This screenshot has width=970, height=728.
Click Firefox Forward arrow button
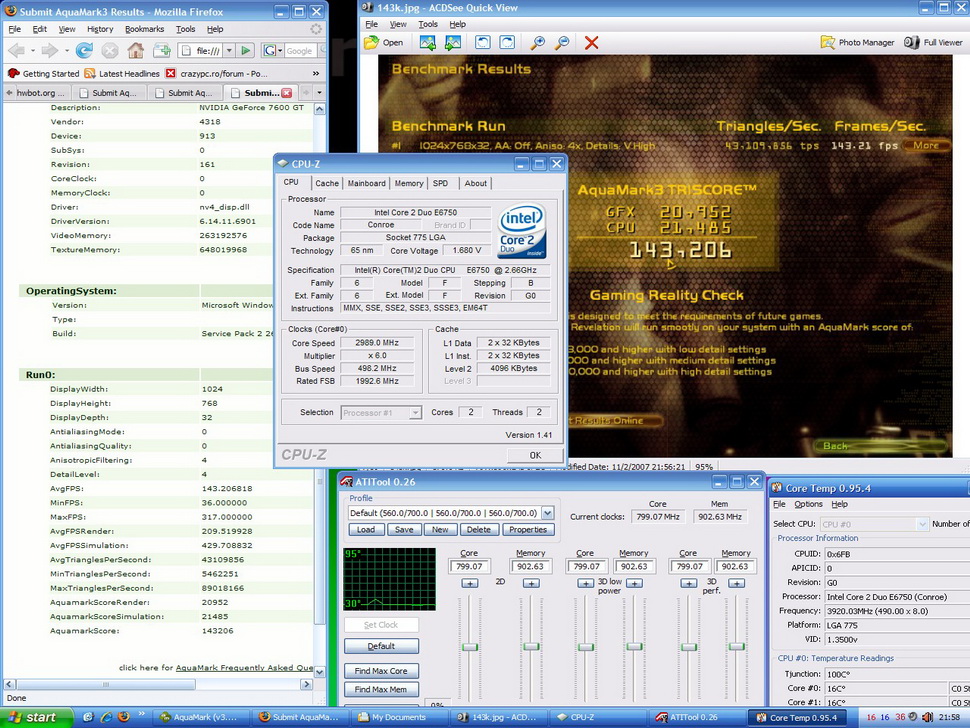point(49,51)
